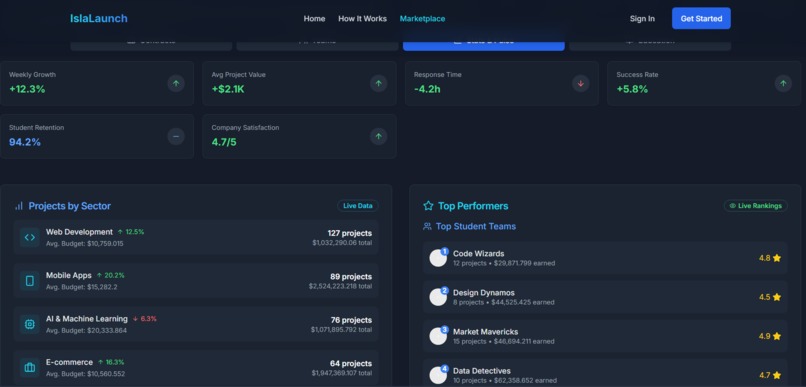Click the Top Student Teams subheading
The image size is (806, 387).
pos(476,226)
